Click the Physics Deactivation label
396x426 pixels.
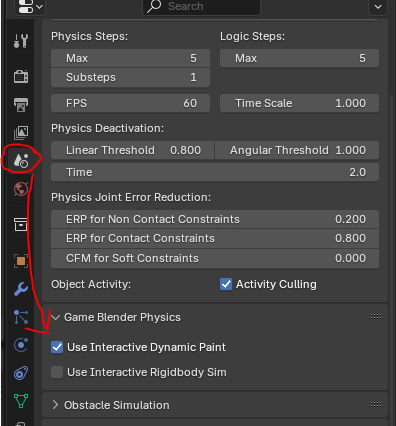107,128
